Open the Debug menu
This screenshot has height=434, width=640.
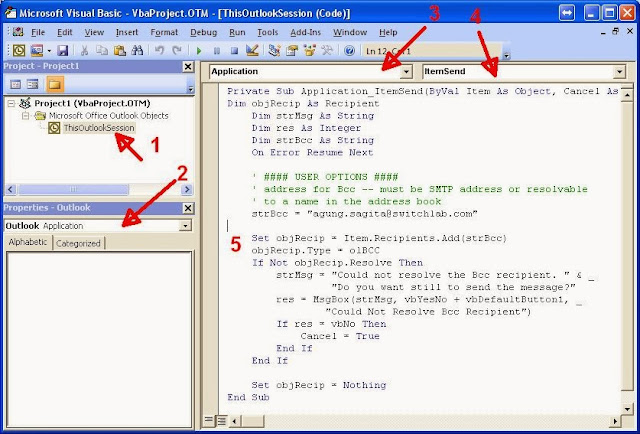pyautogui.click(x=203, y=32)
